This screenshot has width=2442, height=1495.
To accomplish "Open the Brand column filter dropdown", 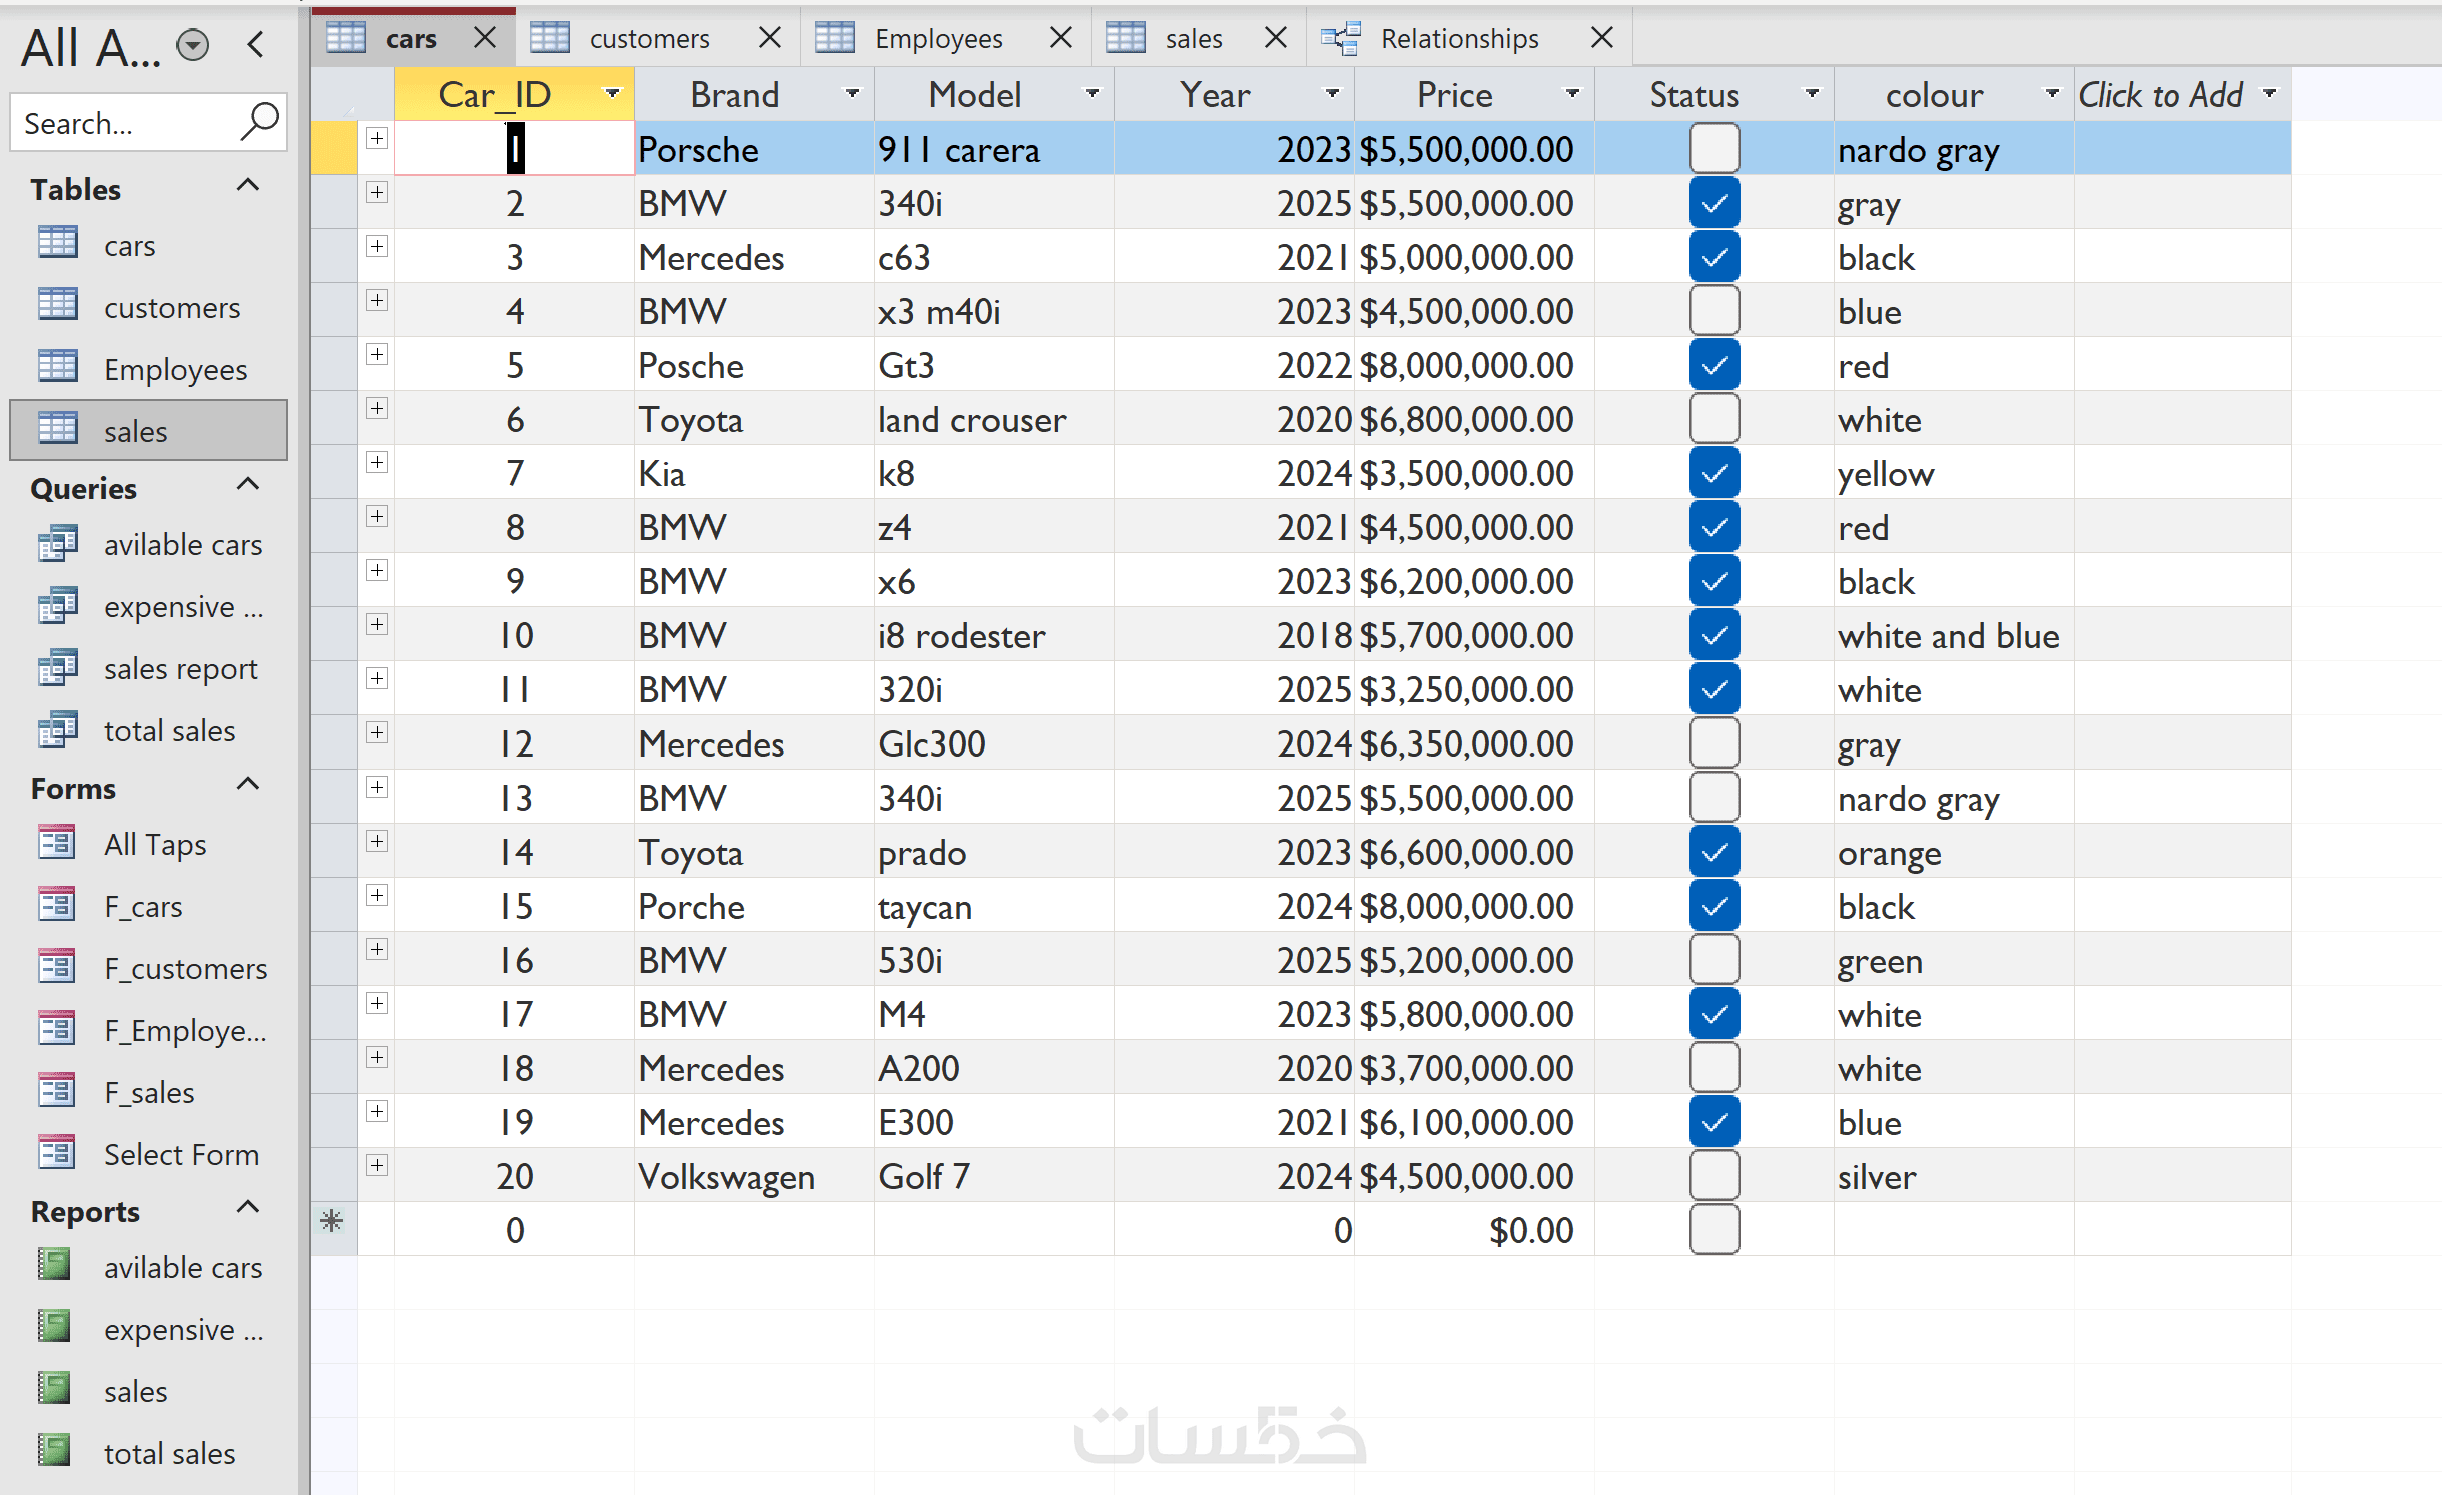I will coord(852,94).
